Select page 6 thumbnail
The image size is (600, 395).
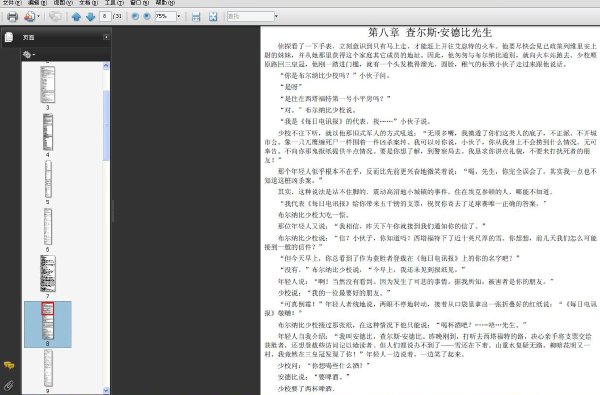point(48,227)
